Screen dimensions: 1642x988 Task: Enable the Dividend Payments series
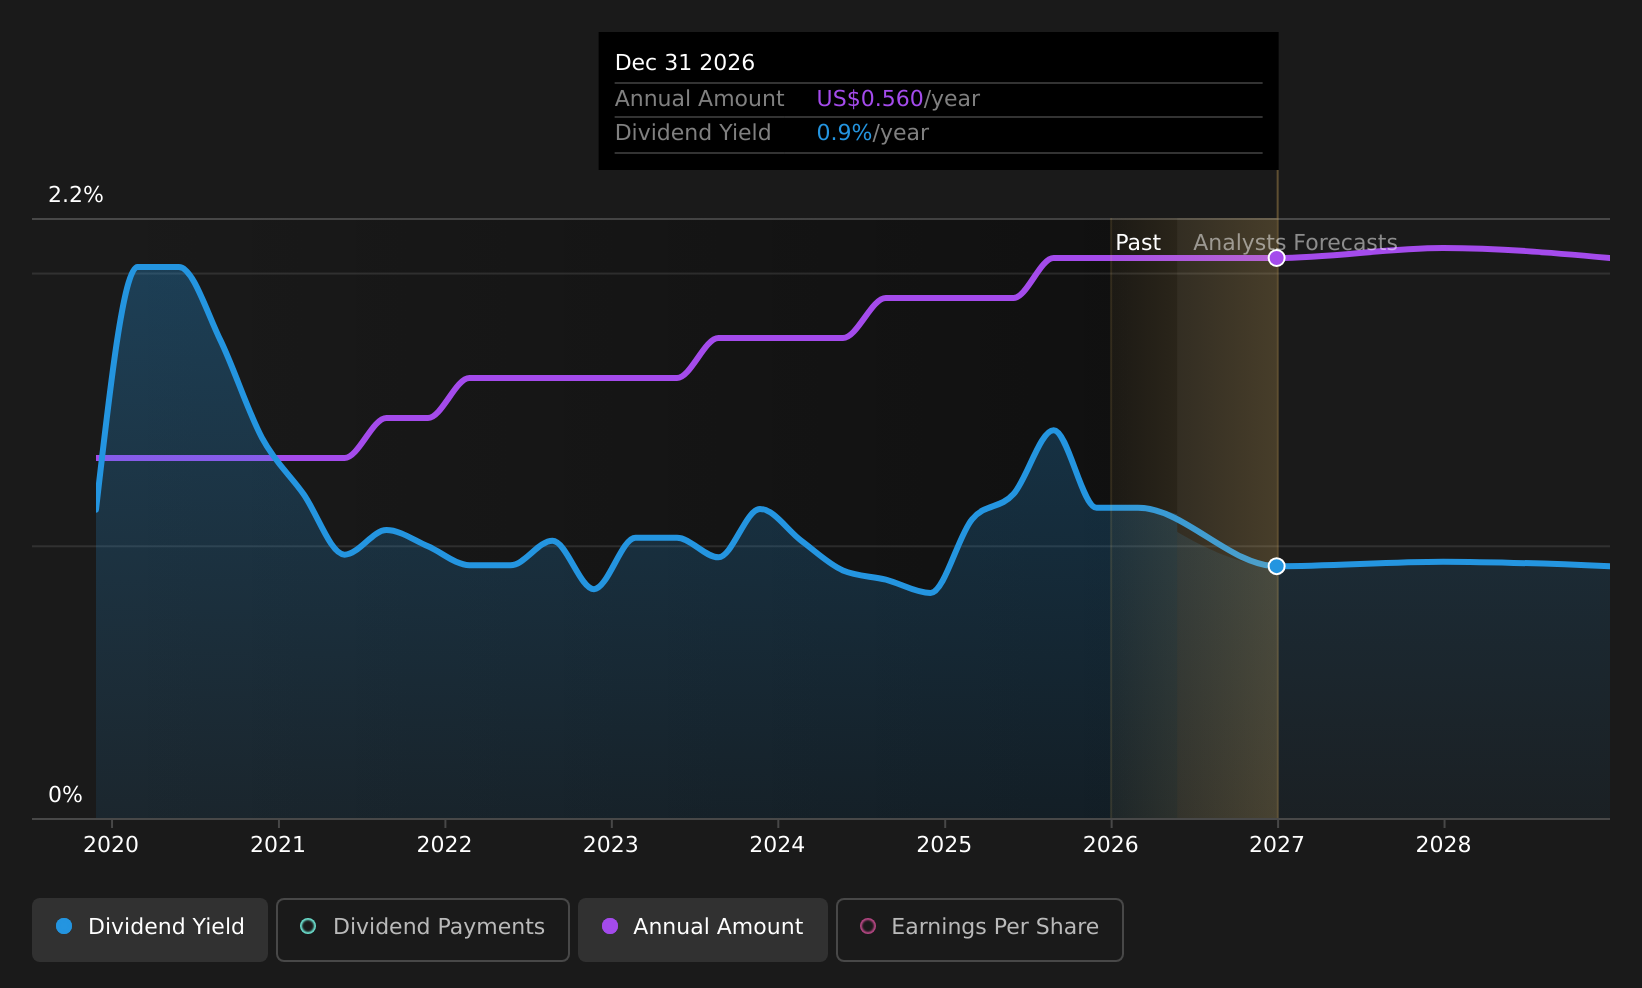pos(422,929)
